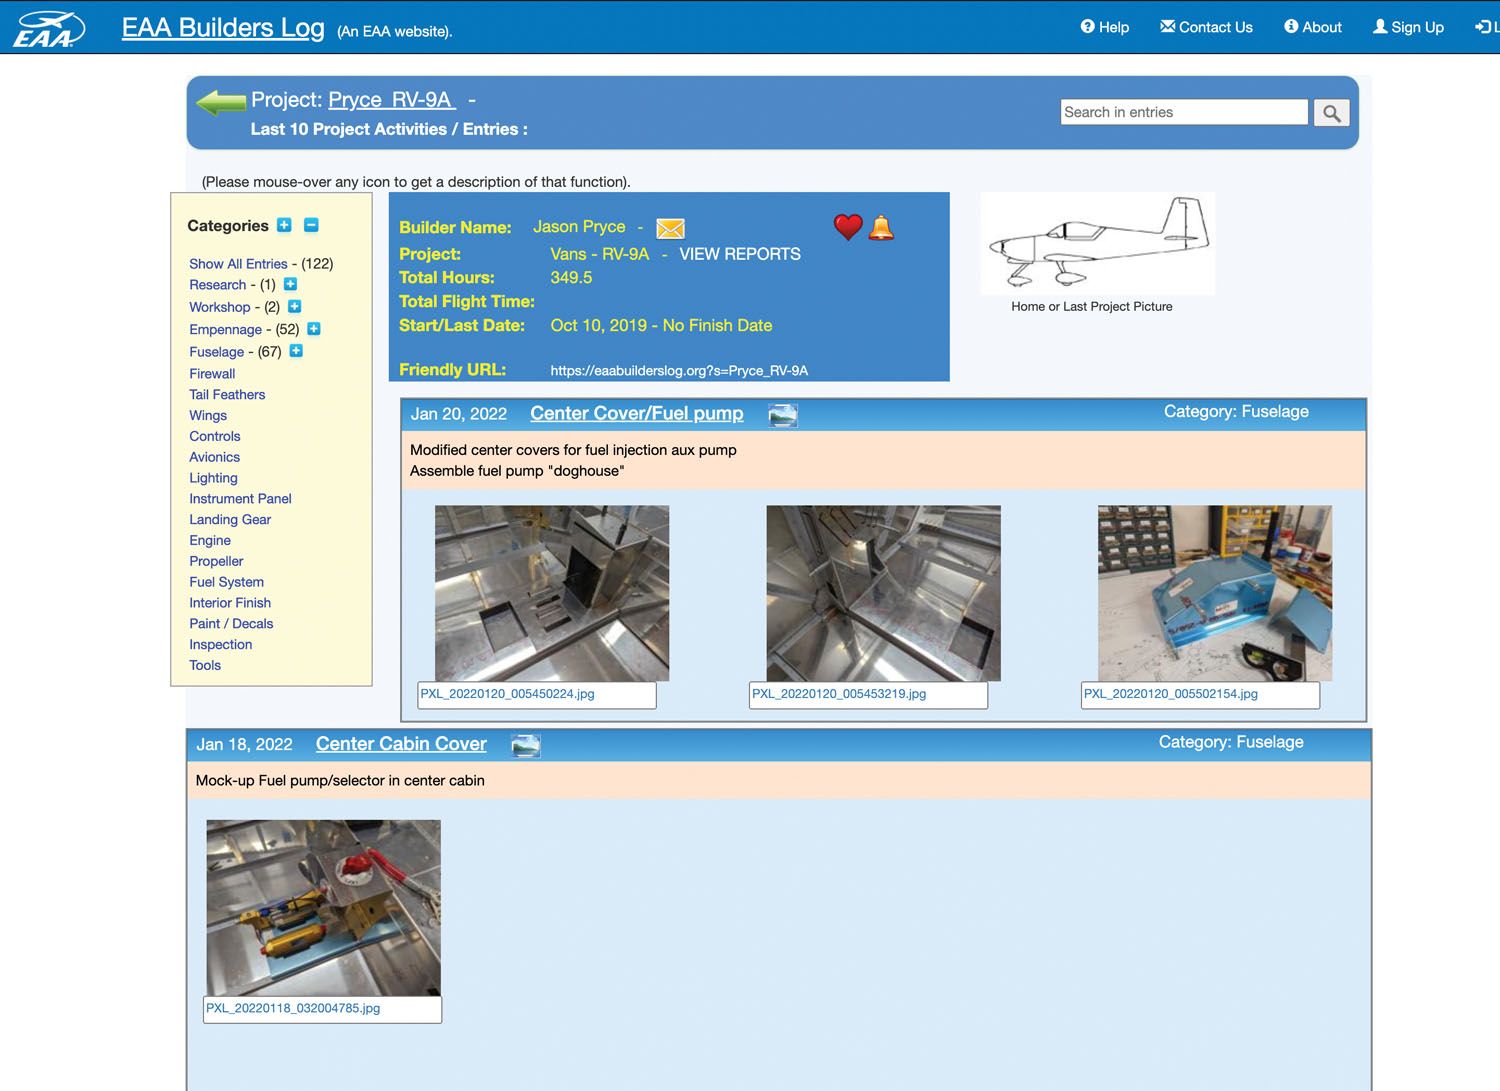This screenshot has width=1500, height=1091.
Task: Click Total Hours value 349.5
Action: [x=571, y=278]
